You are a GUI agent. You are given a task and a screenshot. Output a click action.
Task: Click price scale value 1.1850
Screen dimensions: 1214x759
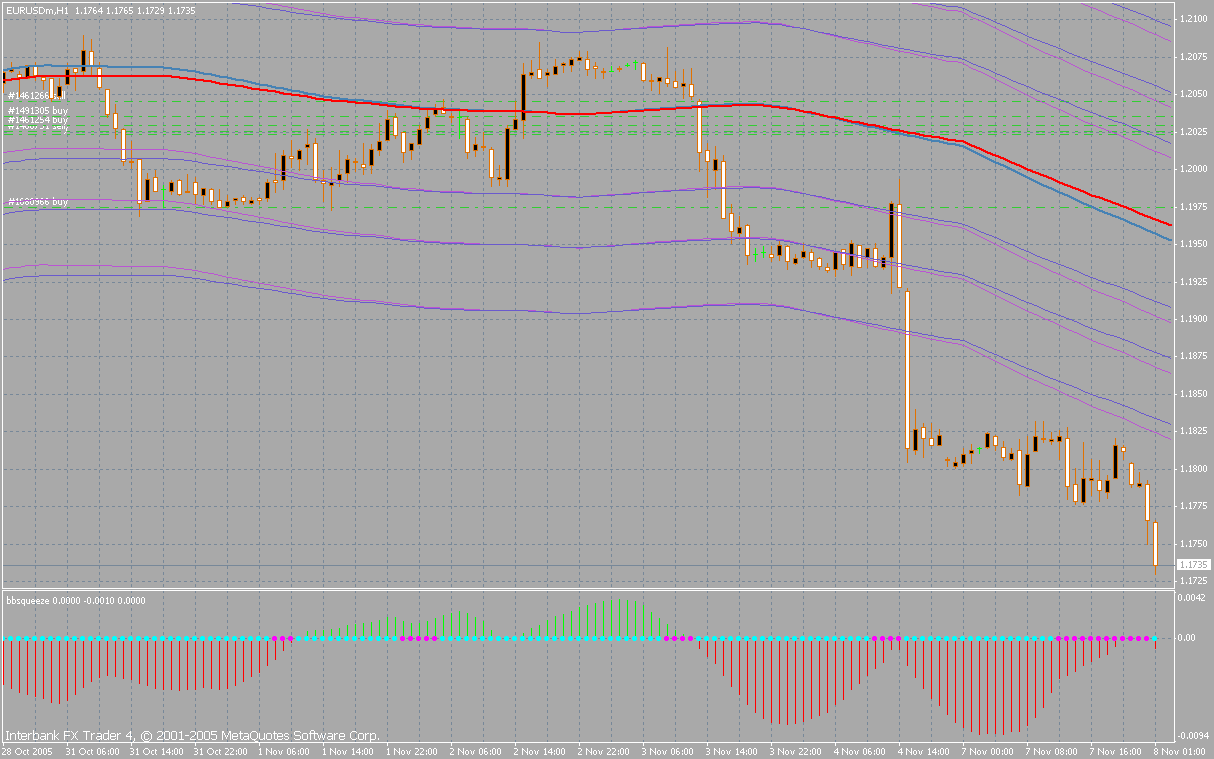[x=1194, y=394]
